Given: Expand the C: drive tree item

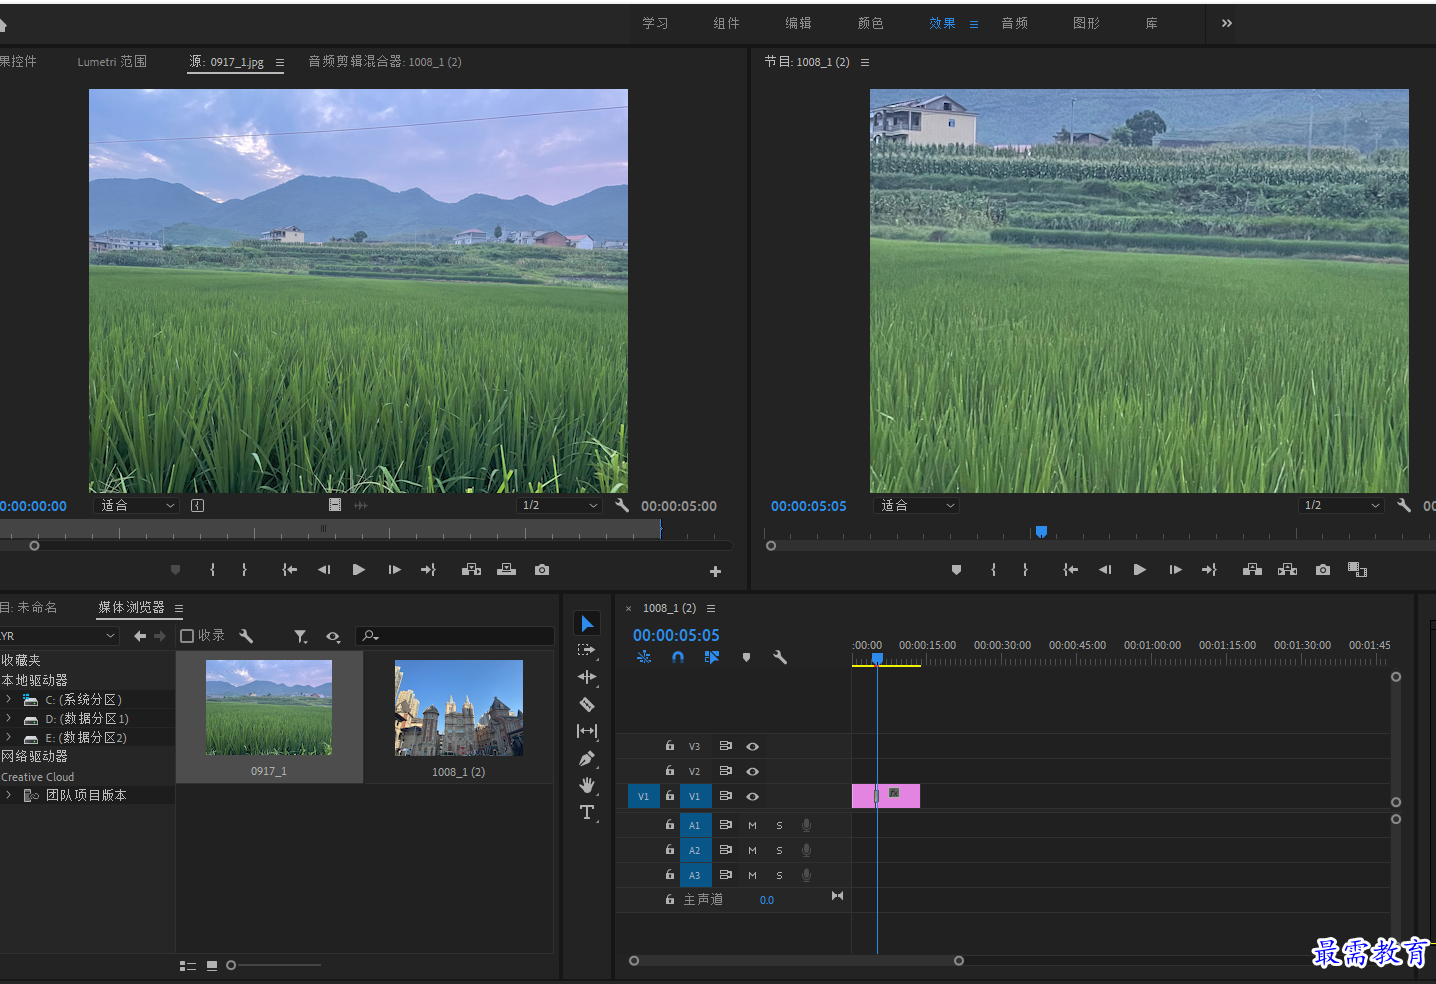Looking at the screenshot, I should 9,699.
